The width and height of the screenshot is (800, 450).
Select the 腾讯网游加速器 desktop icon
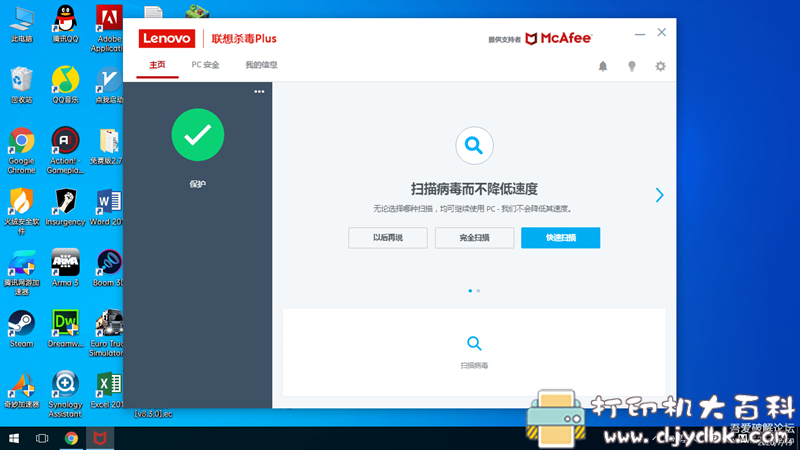(21, 272)
